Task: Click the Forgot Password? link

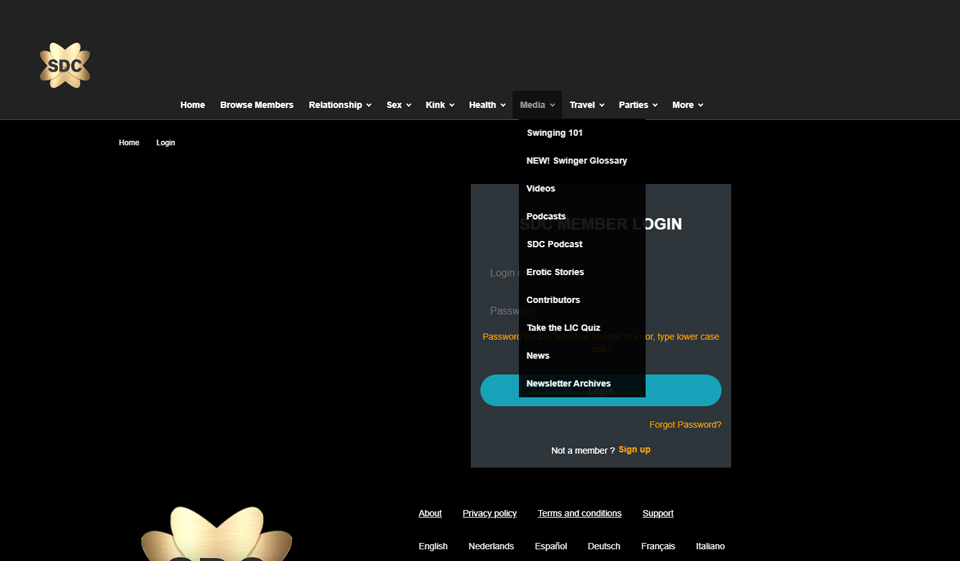Action: 684,425
